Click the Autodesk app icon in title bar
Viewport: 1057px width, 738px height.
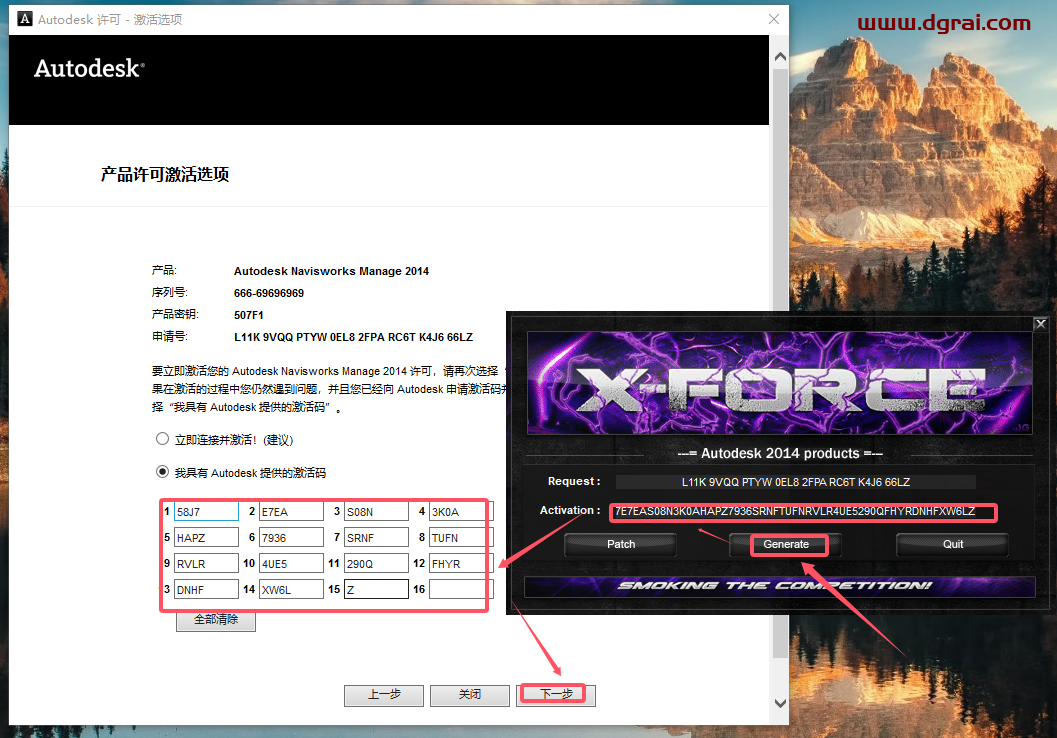tap(25, 19)
